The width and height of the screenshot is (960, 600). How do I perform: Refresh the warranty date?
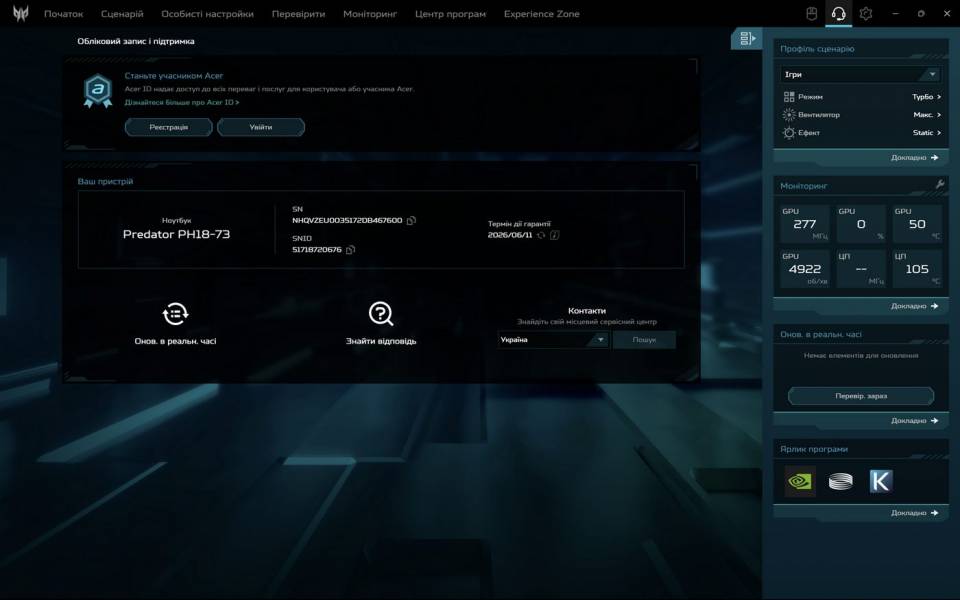point(541,235)
